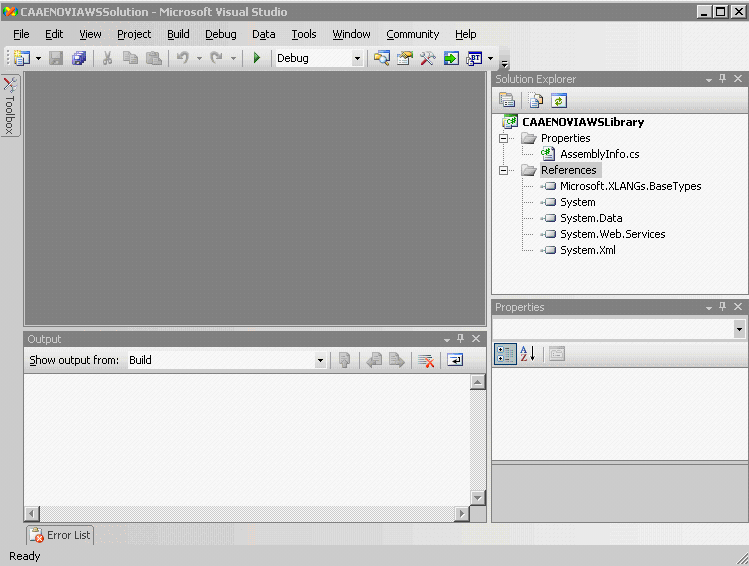The height and width of the screenshot is (566, 749).
Task: Select the Properties folder in tree
Action: point(566,138)
